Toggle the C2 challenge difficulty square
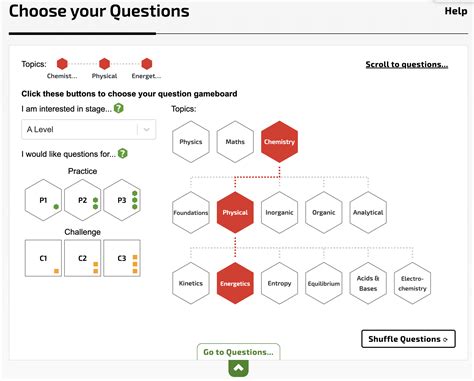 coord(83,258)
